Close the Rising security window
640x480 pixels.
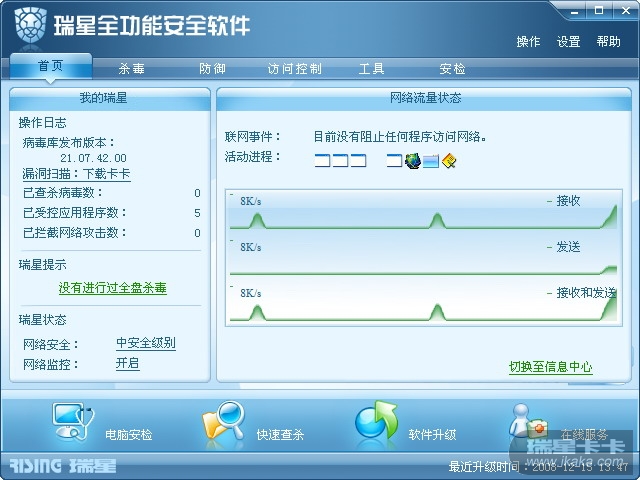tap(626, 11)
